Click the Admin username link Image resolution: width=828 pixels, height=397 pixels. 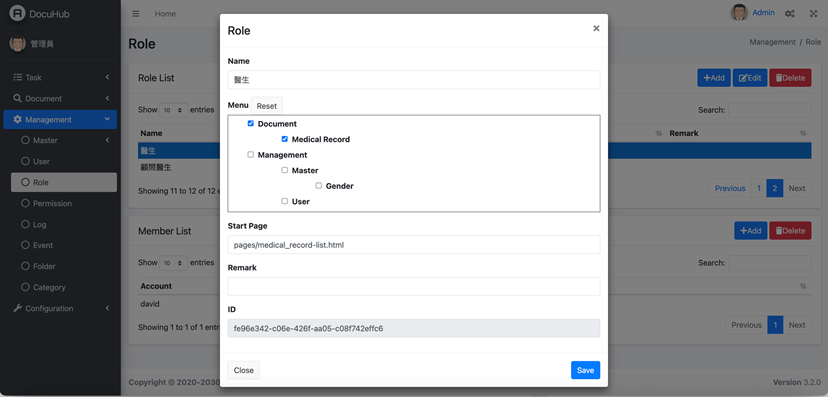[x=764, y=13]
